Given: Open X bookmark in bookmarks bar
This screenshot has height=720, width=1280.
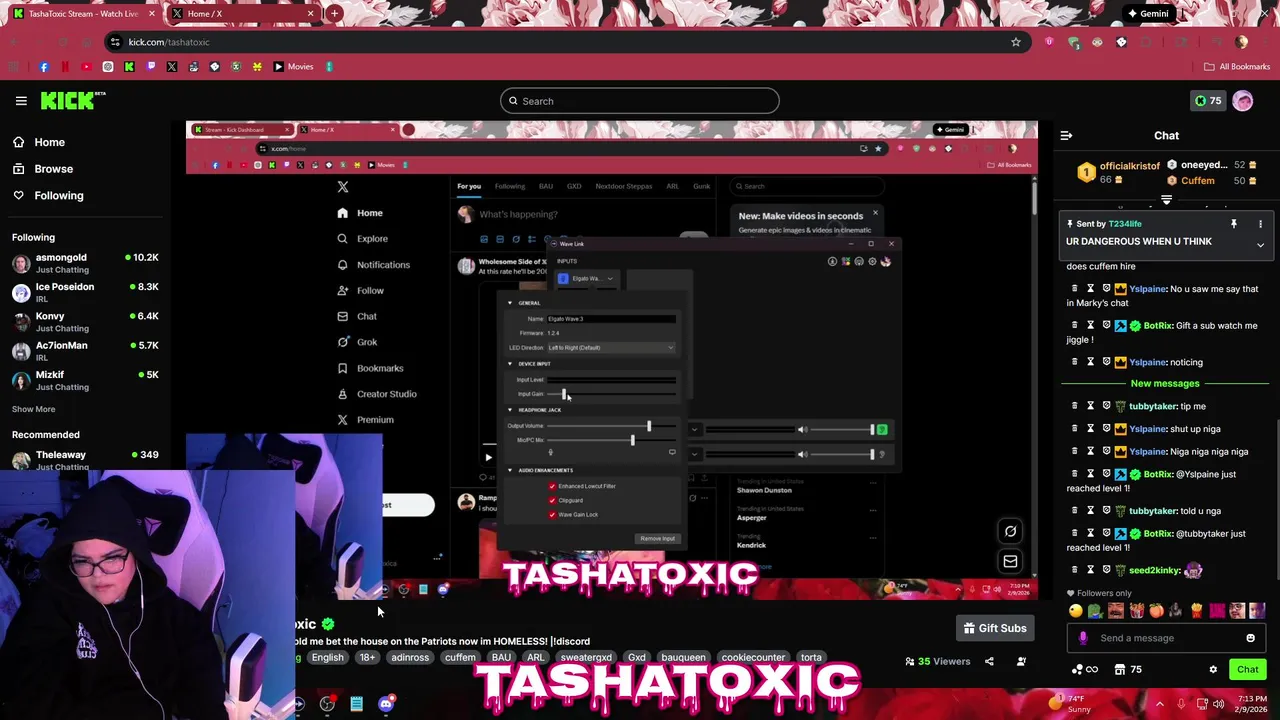Looking at the screenshot, I should 172,67.
